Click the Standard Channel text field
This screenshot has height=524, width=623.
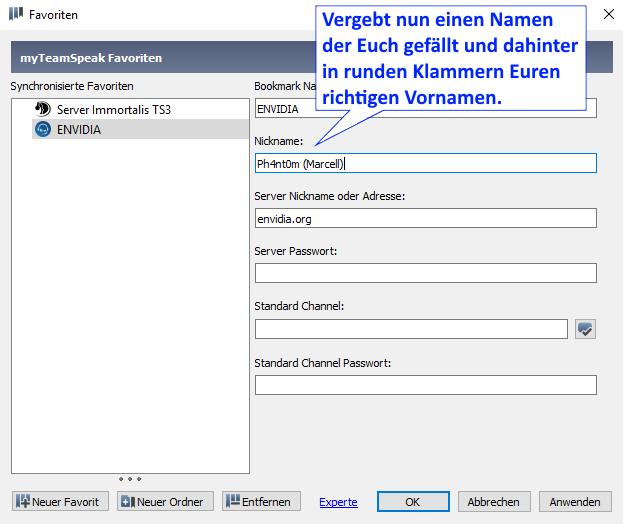point(410,329)
